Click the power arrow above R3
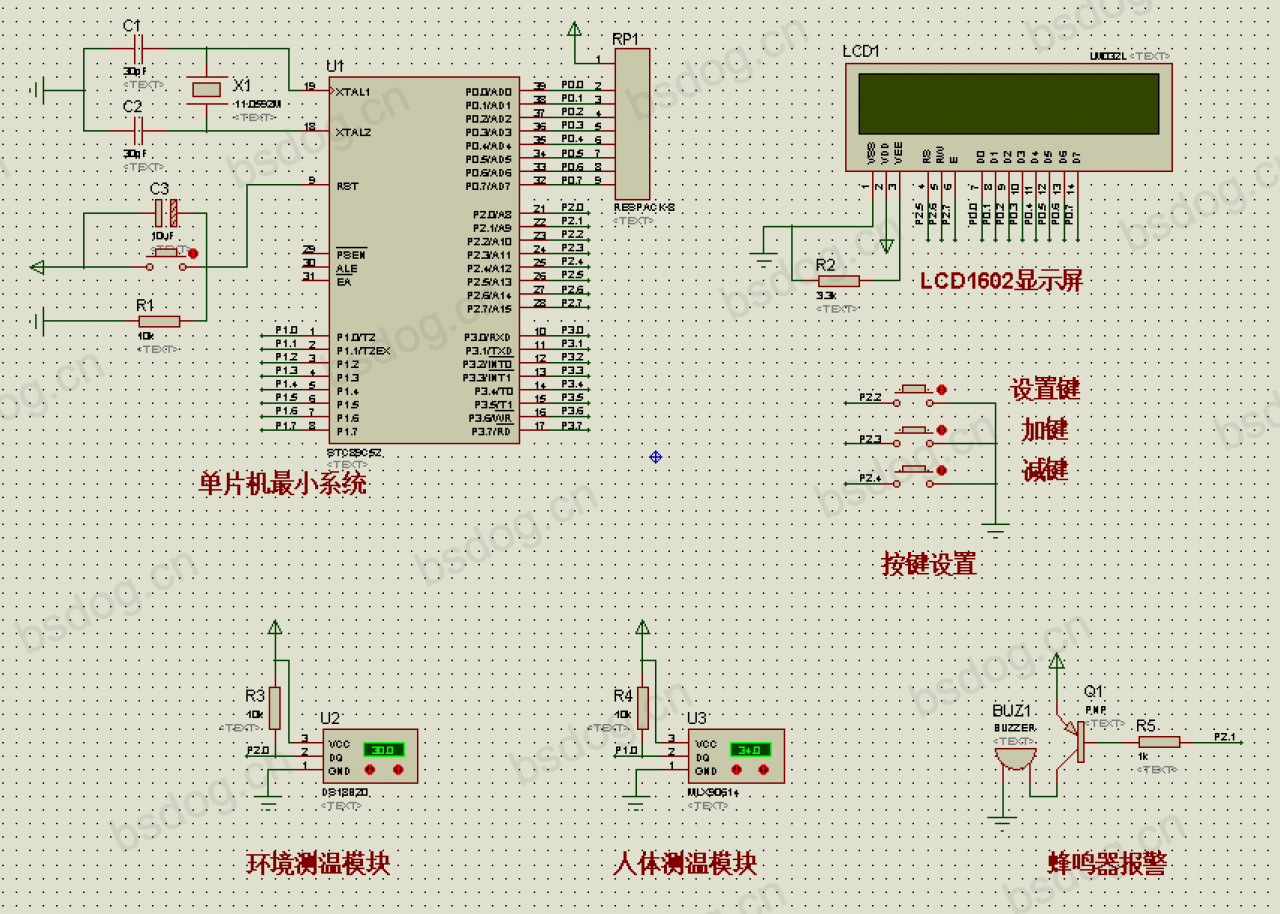The image size is (1280, 914). (x=275, y=627)
